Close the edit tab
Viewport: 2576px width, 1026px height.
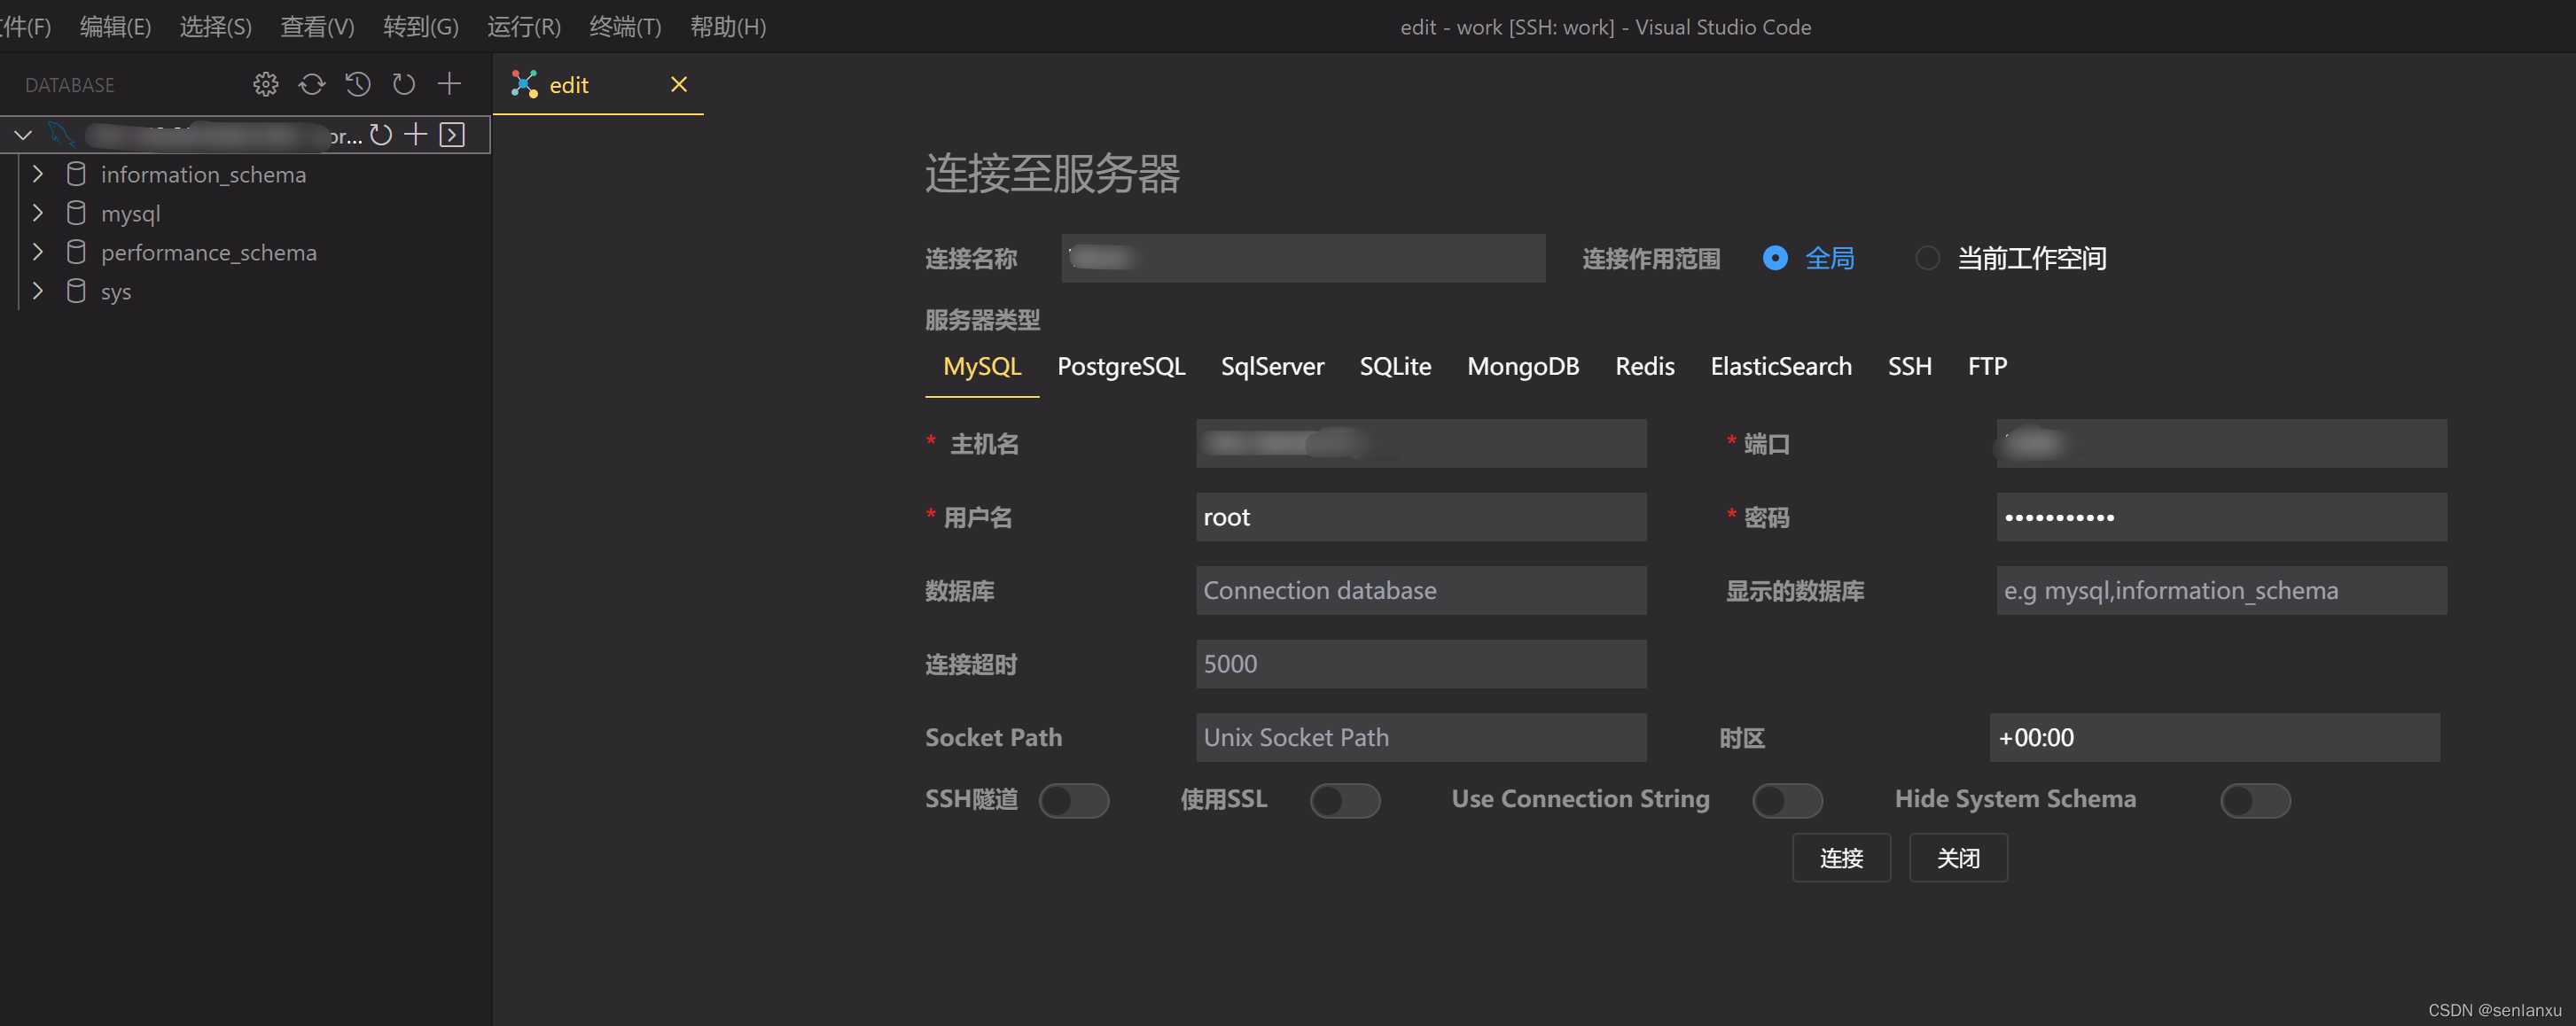(679, 85)
